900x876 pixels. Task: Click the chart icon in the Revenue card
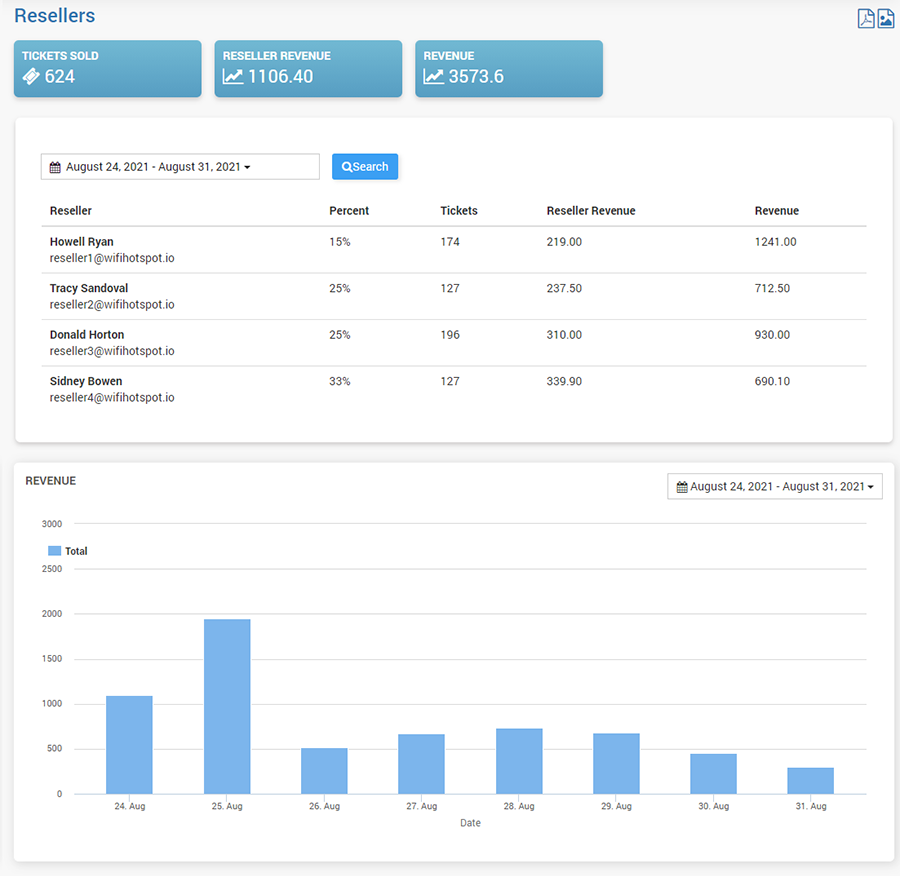point(433,76)
